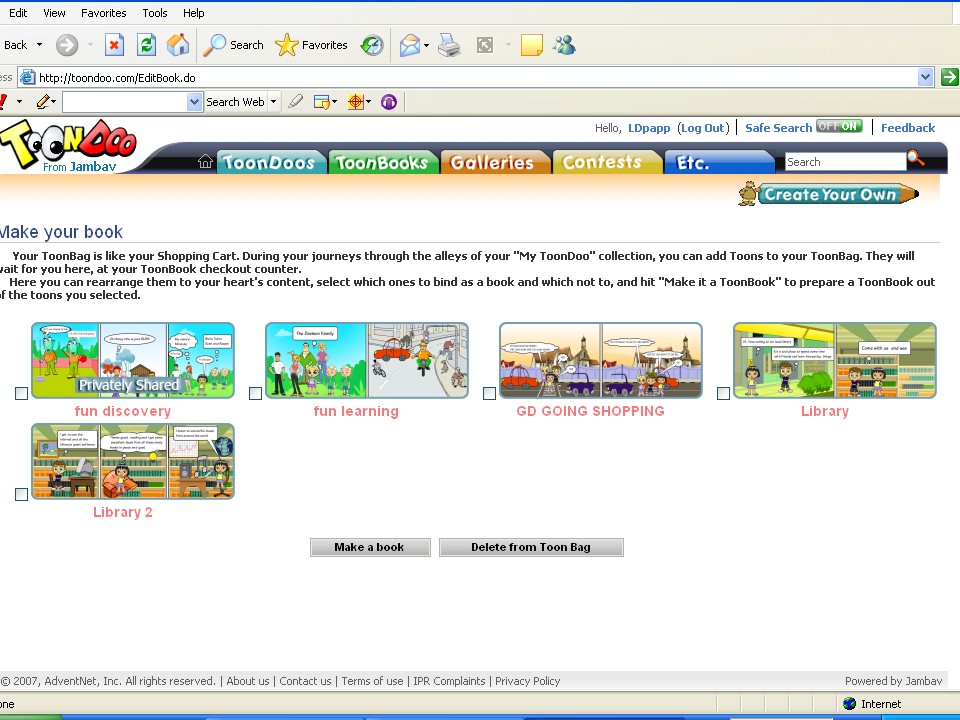
Task: Open the History icon
Action: pos(372,45)
